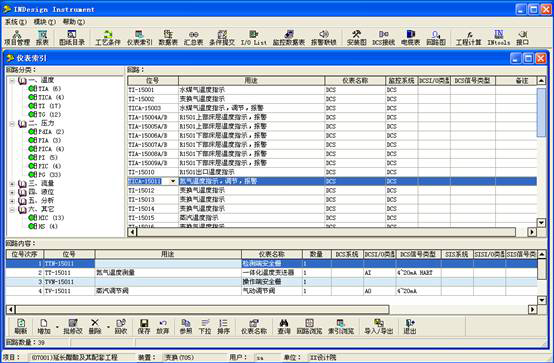The image size is (554, 363).
Task: Click the 刷新 refresh icon
Action: 21,326
